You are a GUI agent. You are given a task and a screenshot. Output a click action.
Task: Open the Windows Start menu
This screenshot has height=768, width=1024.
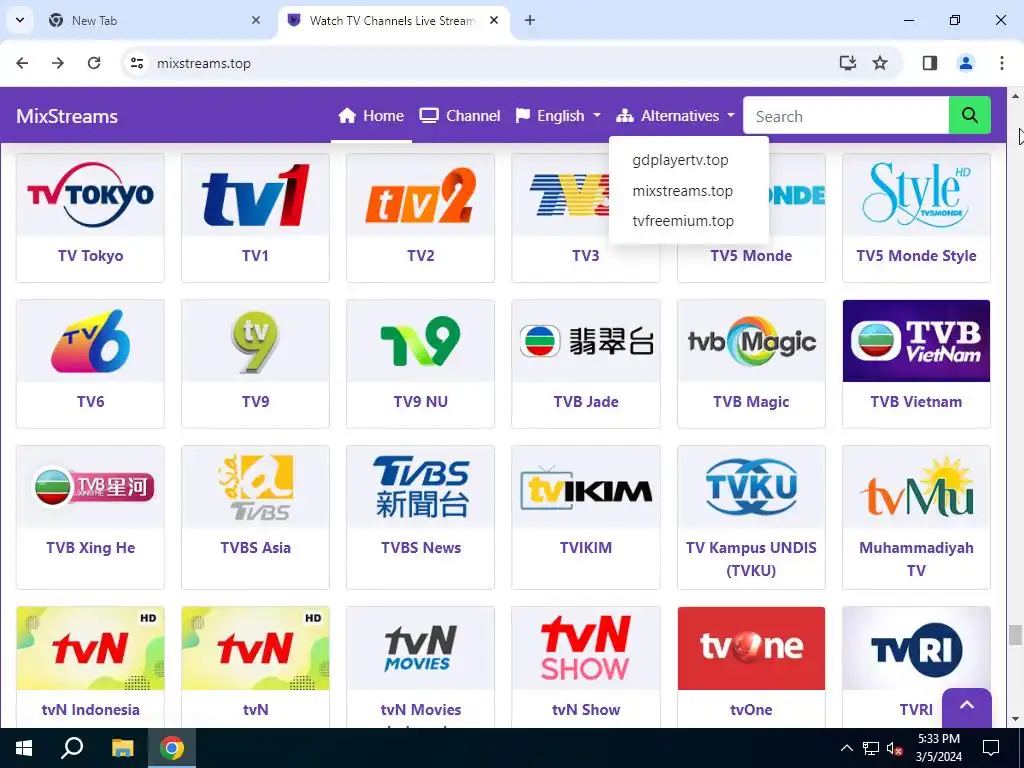[24, 748]
